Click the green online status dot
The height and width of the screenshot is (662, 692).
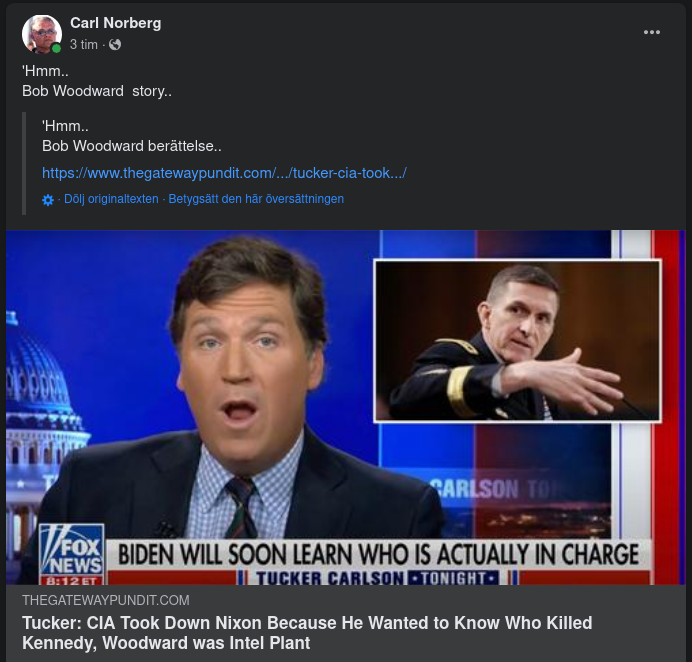coord(57,48)
